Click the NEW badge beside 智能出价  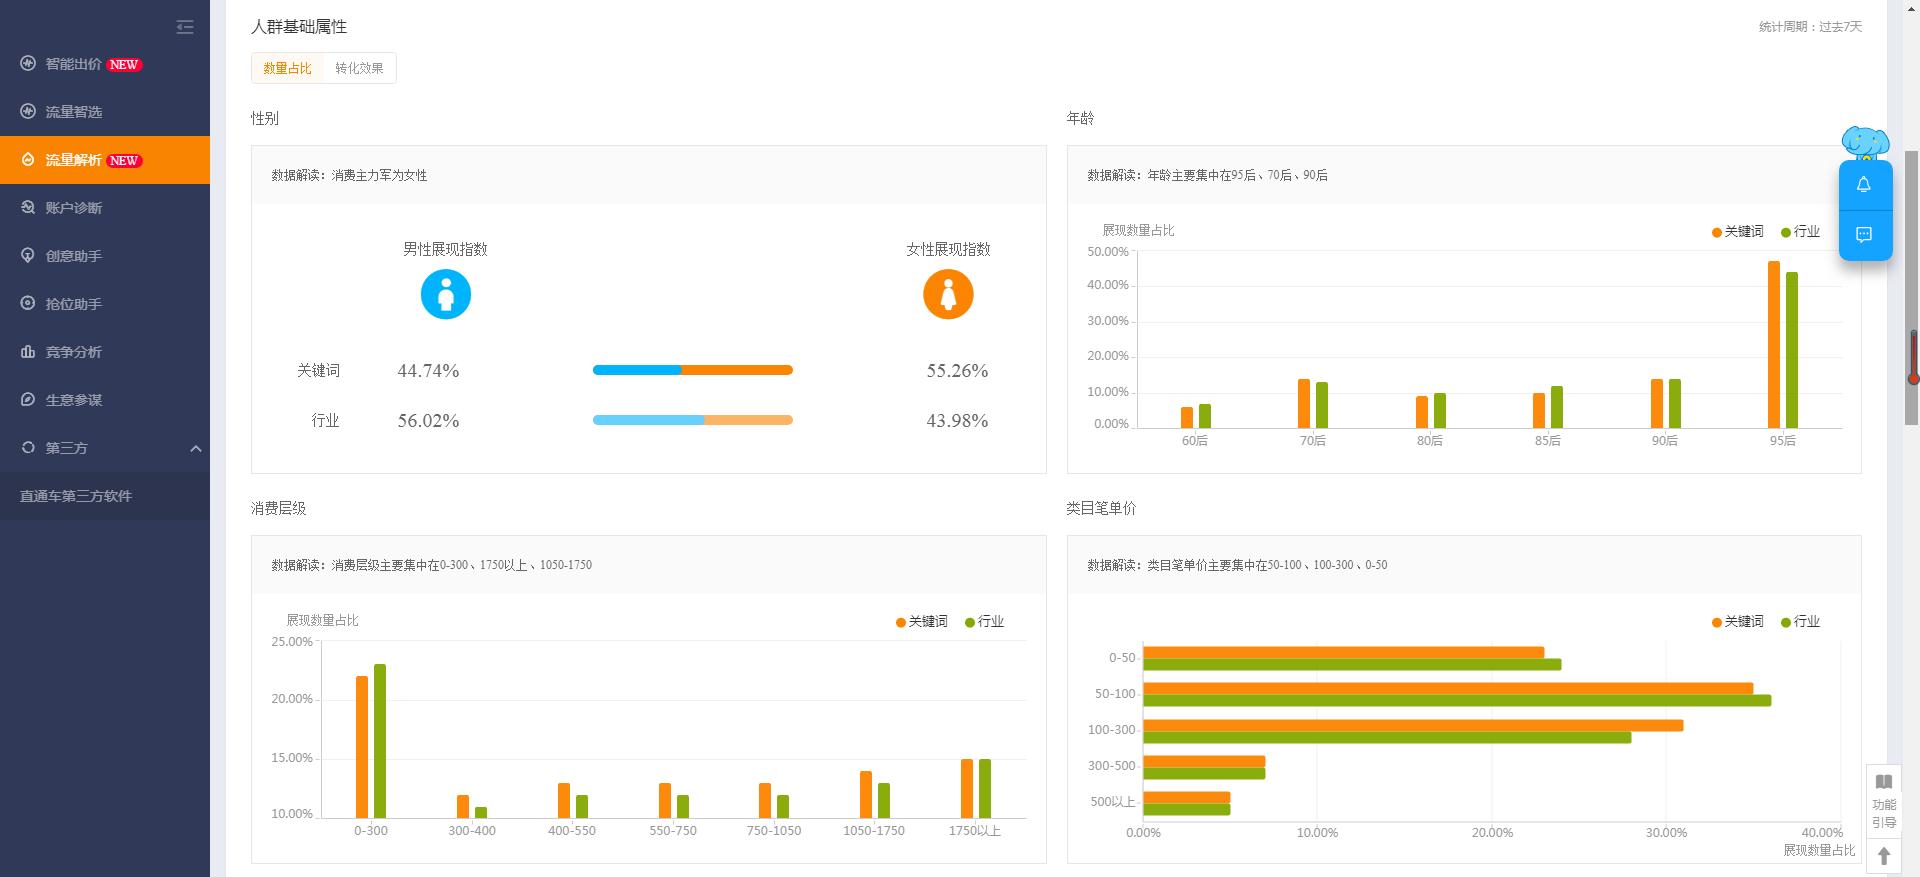coord(124,64)
